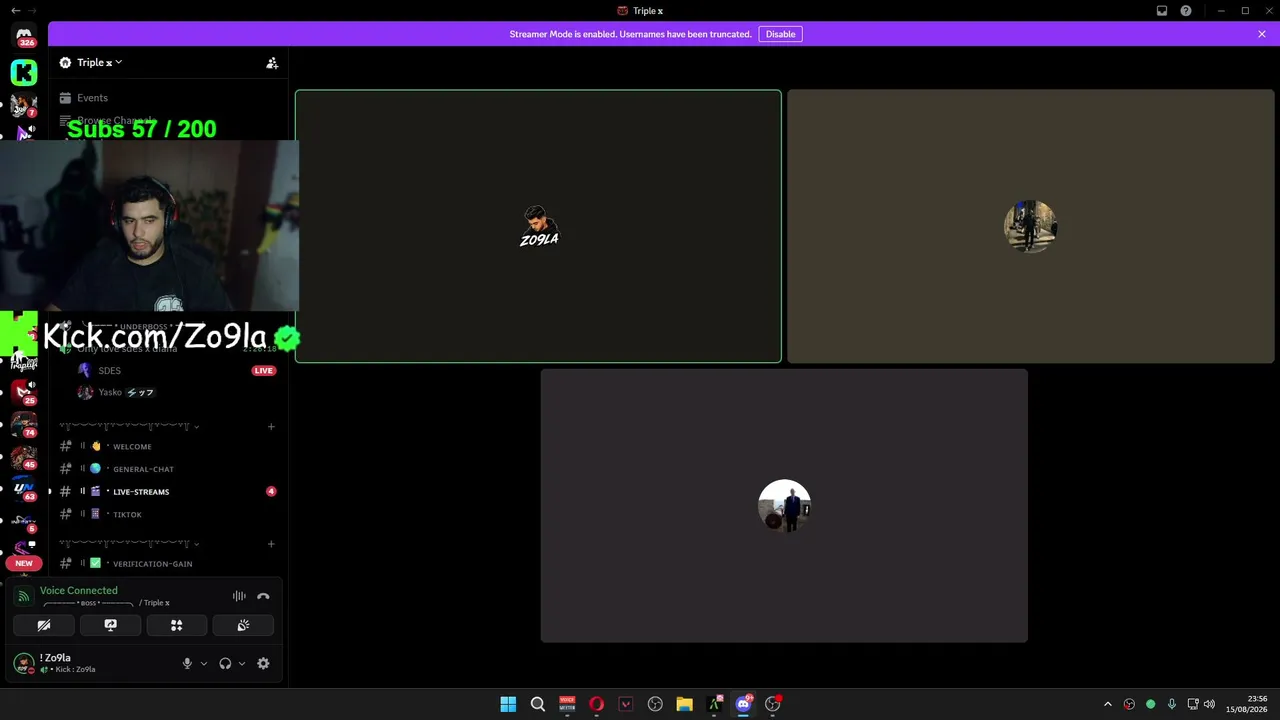Show hidden system tray icons
The width and height of the screenshot is (1280, 720).
(x=1107, y=704)
